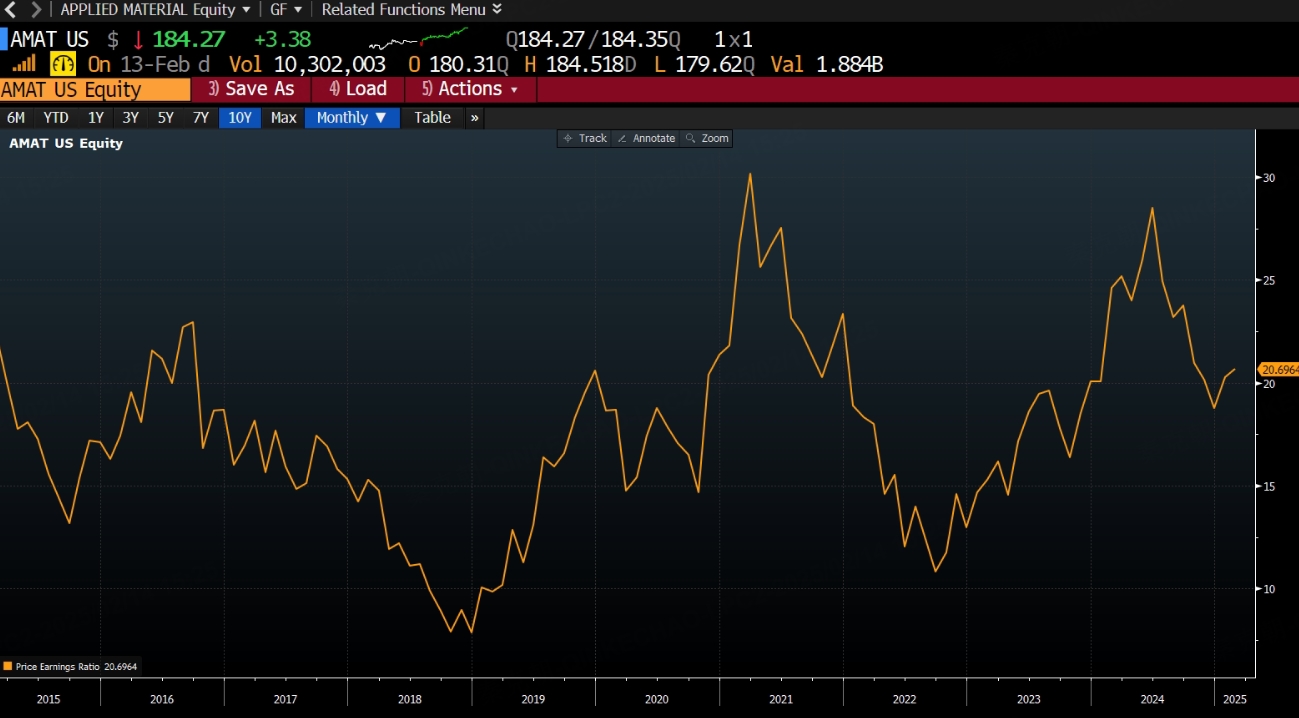Click the Load button

click(358, 89)
